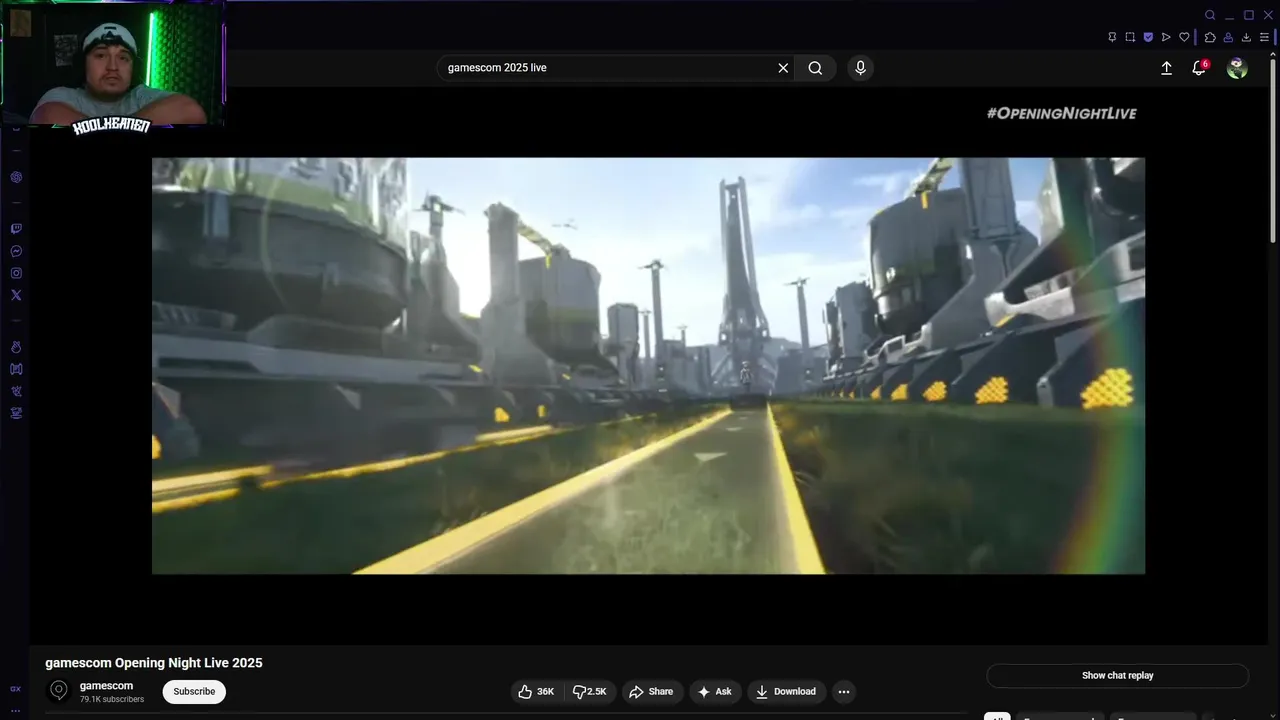Image resolution: width=1280 pixels, height=720 pixels.
Task: Click the three-dot menu at the sidebar bottom
Action: pos(15,710)
